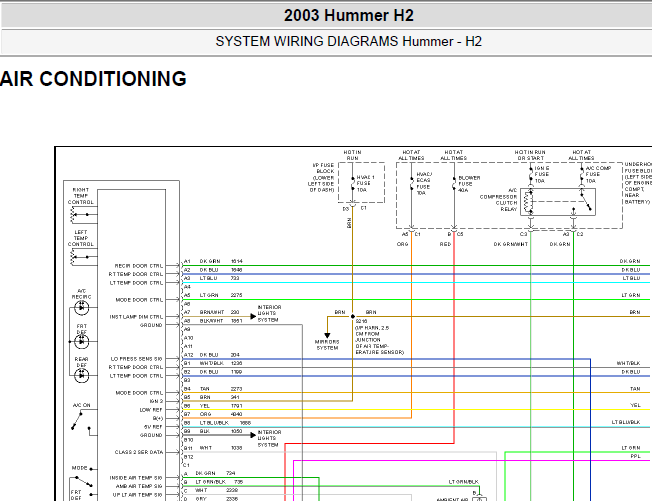This screenshot has width=652, height=501.
Task: Click the 'LEFT TEMP CONTROL' label
Action: click(81, 238)
